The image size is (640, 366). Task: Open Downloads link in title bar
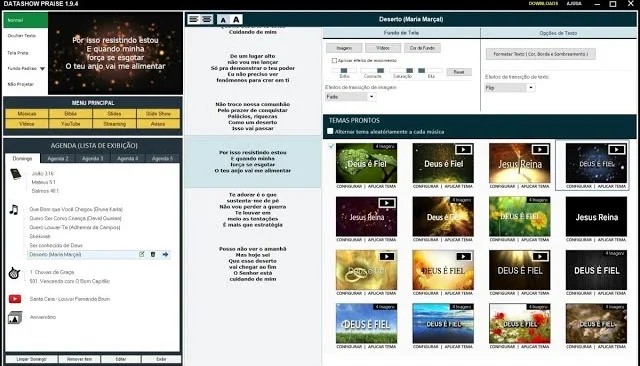543,3
